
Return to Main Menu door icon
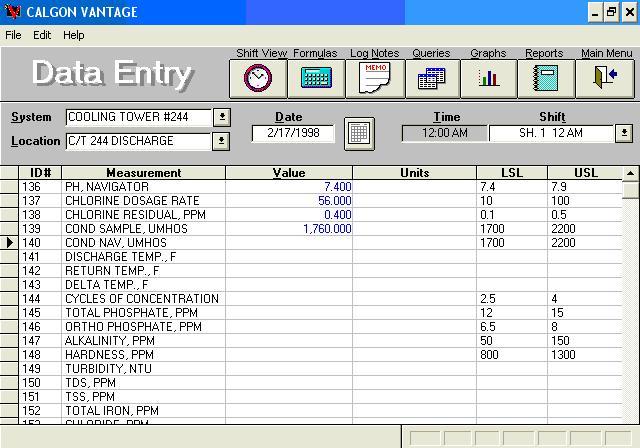[x=605, y=79]
